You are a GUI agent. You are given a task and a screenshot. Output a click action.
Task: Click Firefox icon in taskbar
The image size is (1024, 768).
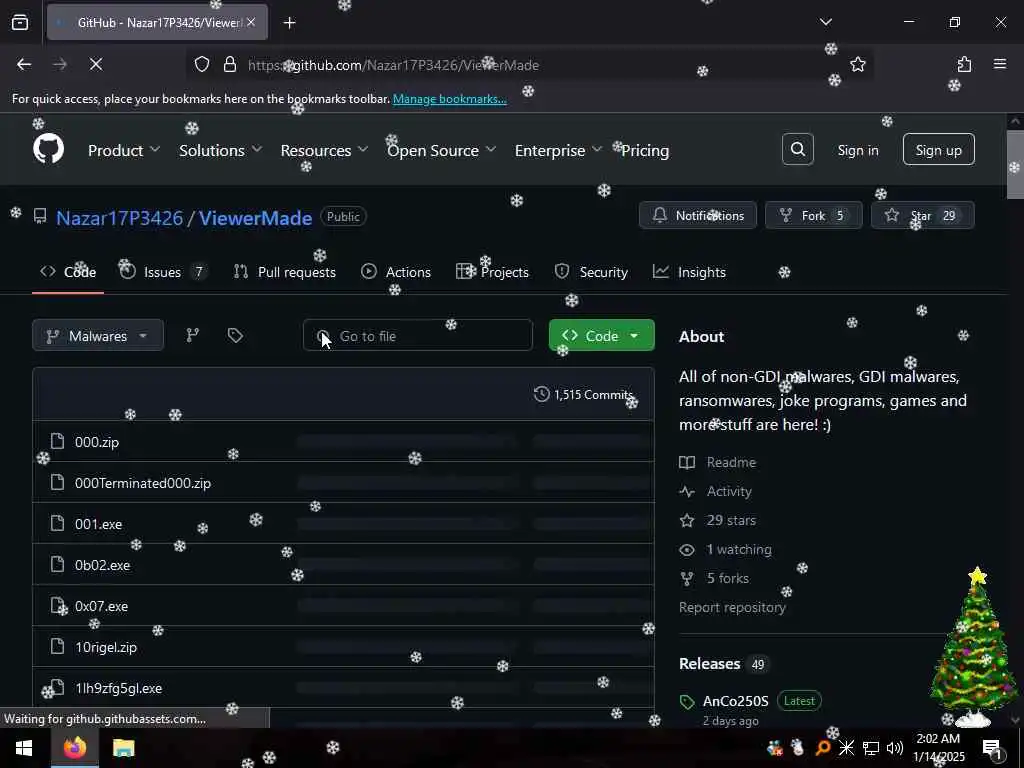pyautogui.click(x=74, y=748)
